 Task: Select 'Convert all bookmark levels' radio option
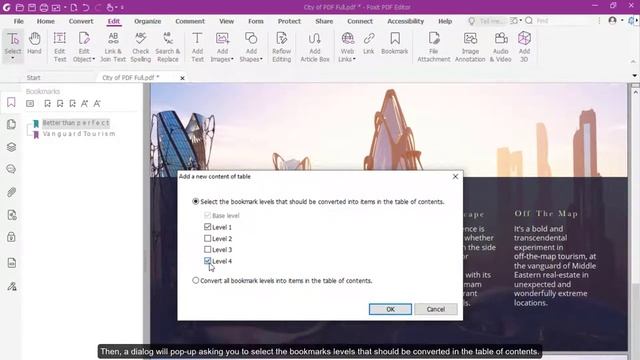pos(196,280)
